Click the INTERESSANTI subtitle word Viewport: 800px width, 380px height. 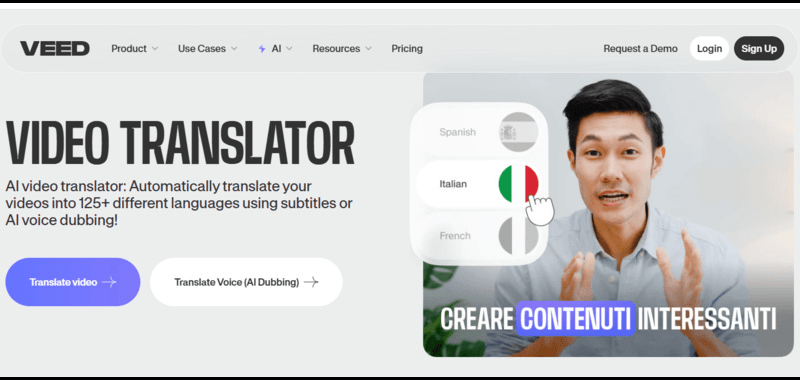pos(707,319)
